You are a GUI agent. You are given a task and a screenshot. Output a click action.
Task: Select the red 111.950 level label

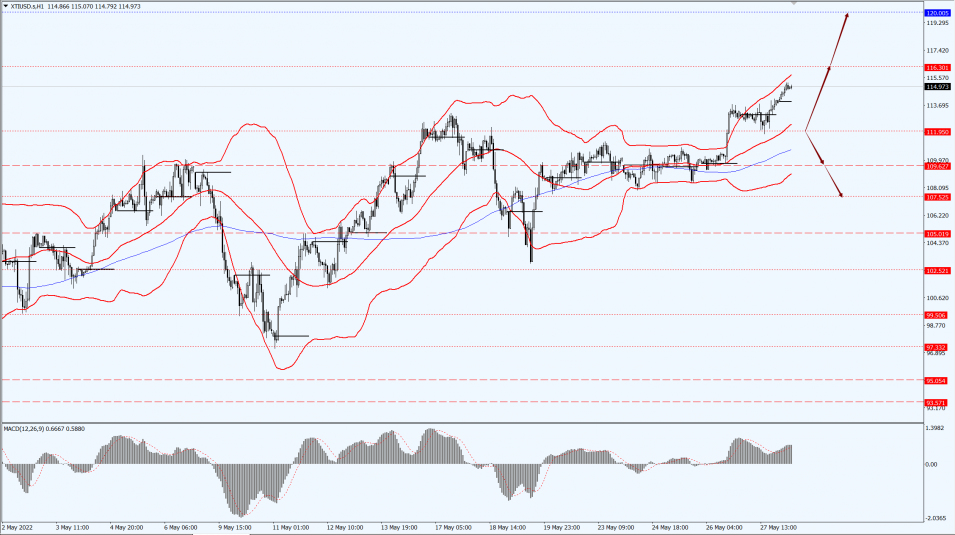(937, 132)
